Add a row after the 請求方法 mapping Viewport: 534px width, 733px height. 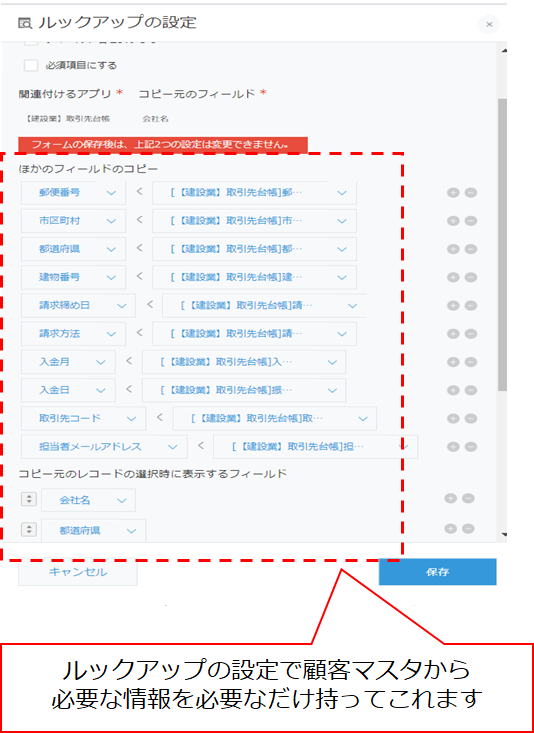(x=453, y=334)
